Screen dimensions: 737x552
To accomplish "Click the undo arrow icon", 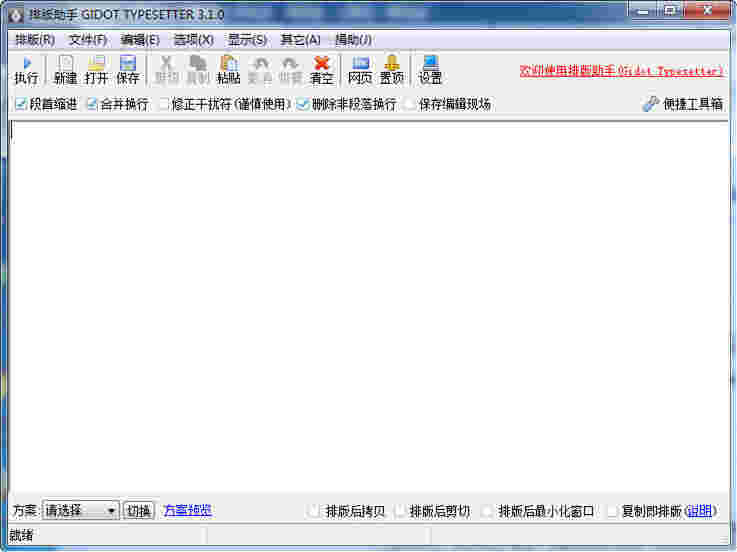I will 260,70.
